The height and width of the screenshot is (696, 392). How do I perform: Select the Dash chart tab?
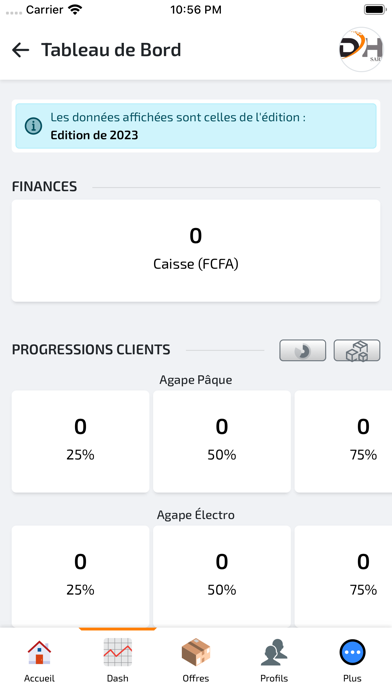coord(118,661)
